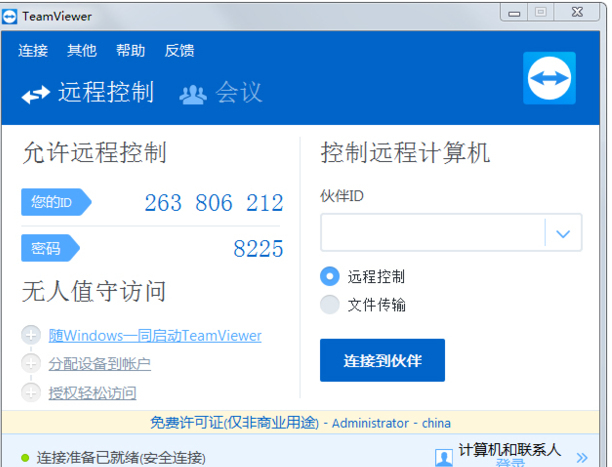Switch to the 会议 tab
This screenshot has width=612, height=467.
point(221,93)
